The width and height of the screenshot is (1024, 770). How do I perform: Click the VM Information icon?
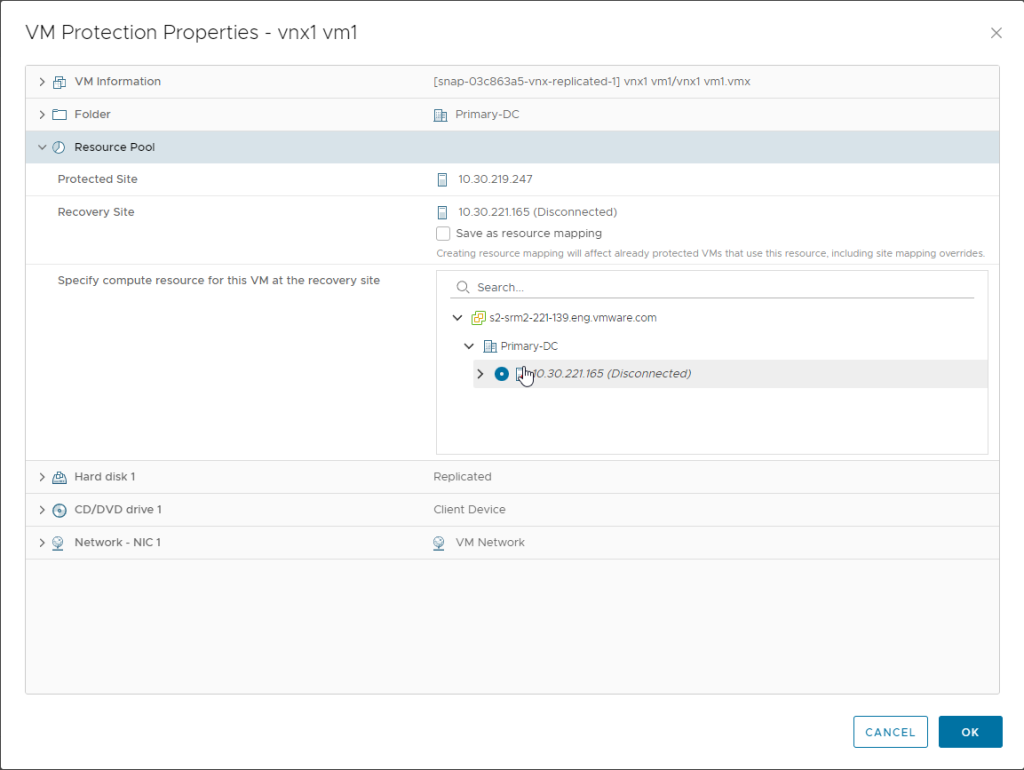point(59,82)
